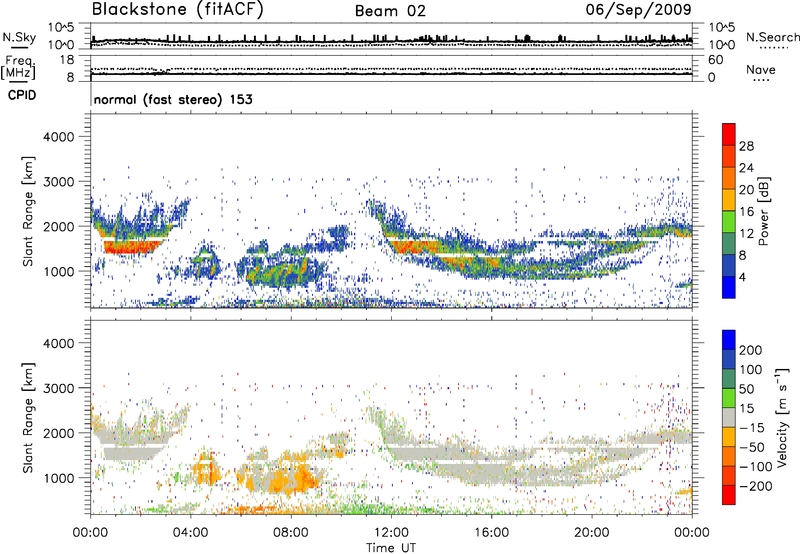Click the 08:00 time axis tick label
Viewport: 800px width, 554px height.
point(290,533)
